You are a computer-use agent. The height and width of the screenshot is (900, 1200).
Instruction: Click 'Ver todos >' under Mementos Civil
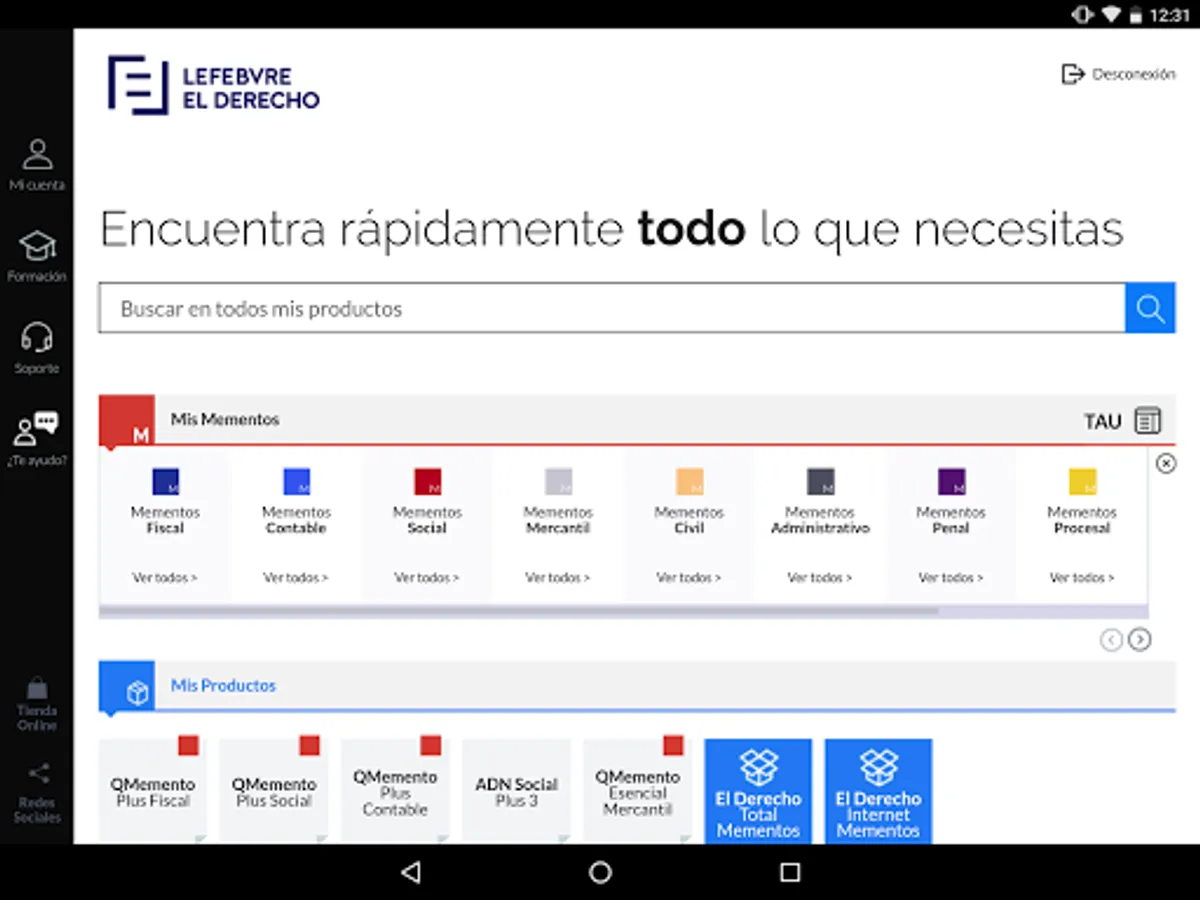coord(689,577)
